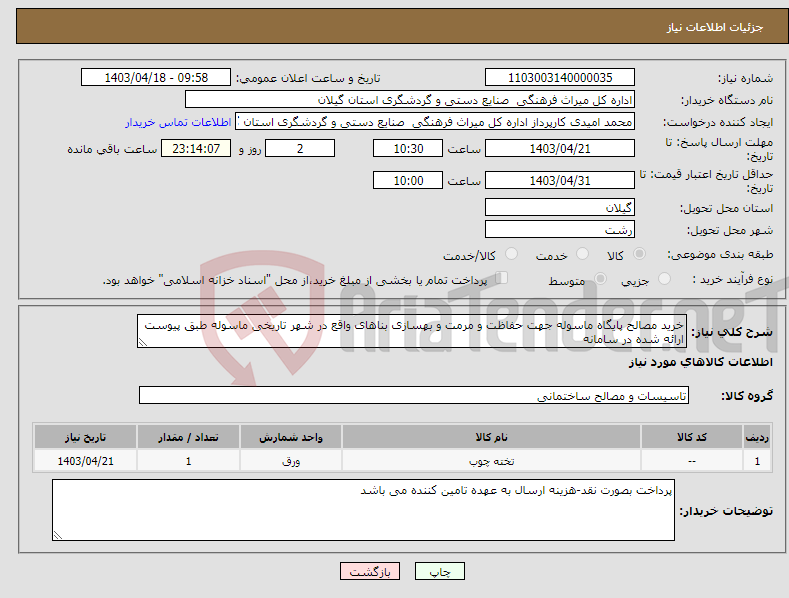This screenshot has width=789, height=598.
Task: Click the remaining time field 23:14:07
Action: [x=196, y=148]
